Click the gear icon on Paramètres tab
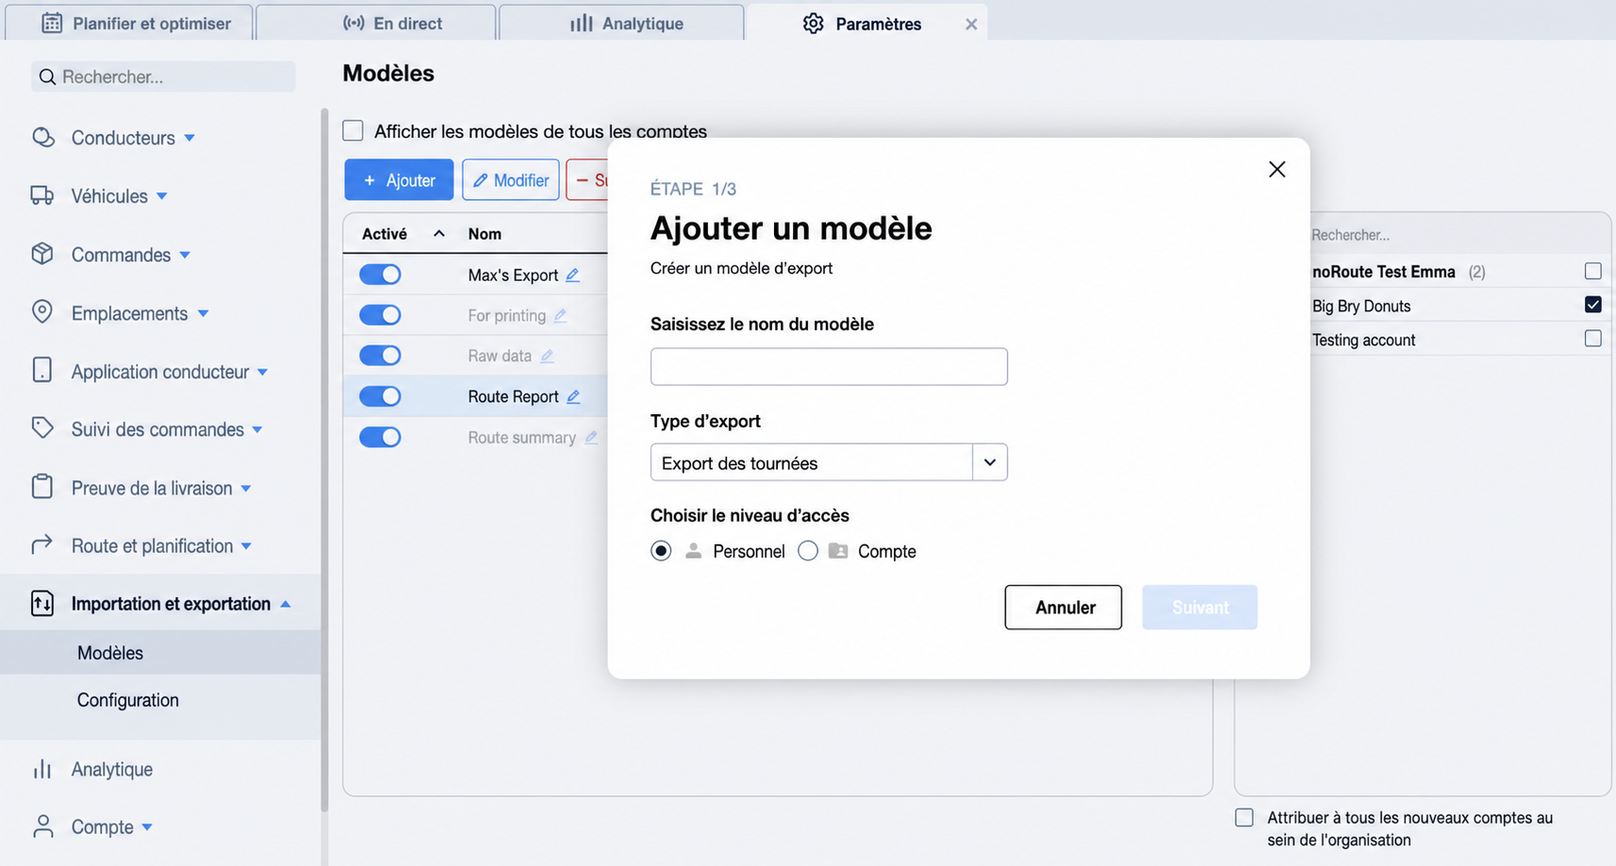Viewport: 1616px width, 866px height. tap(813, 23)
